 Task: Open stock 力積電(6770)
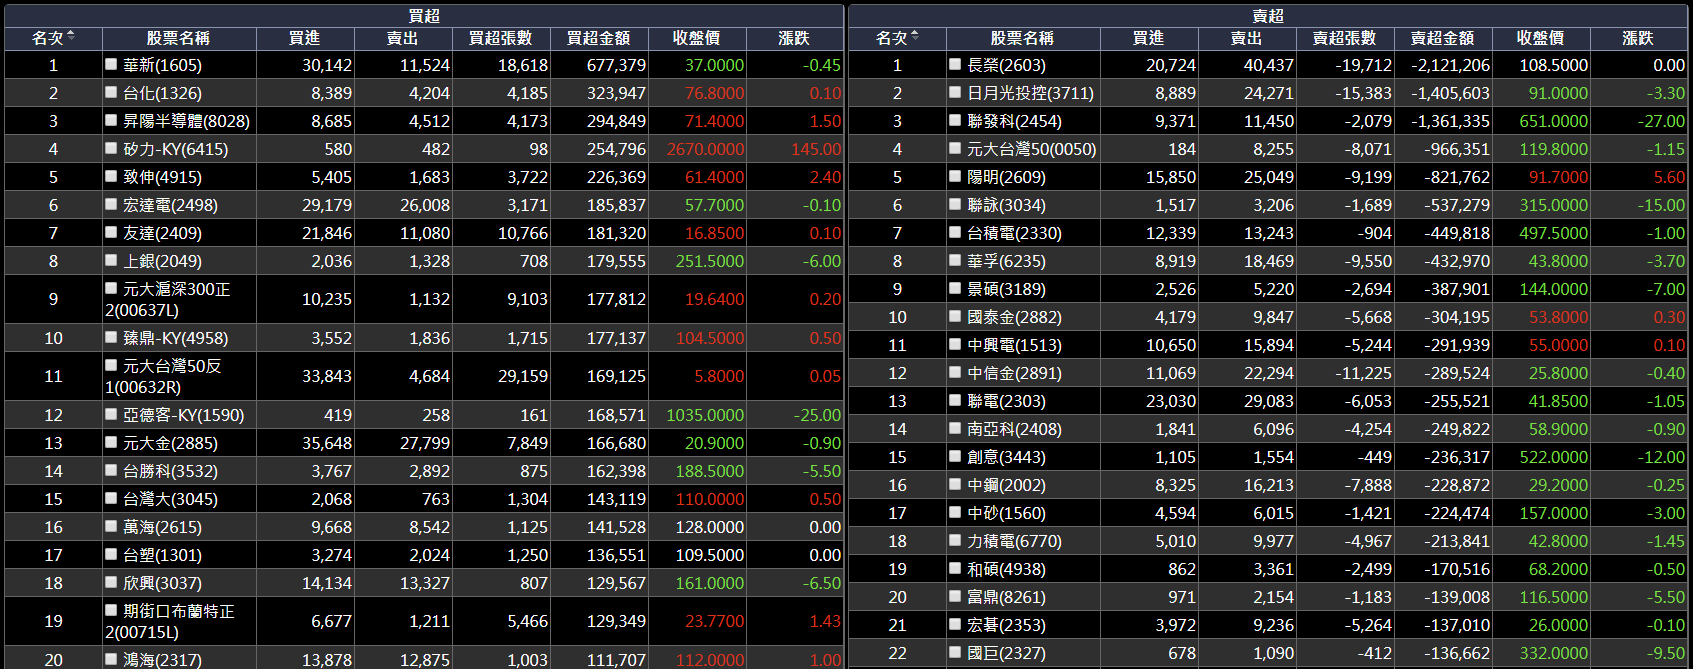click(1014, 541)
